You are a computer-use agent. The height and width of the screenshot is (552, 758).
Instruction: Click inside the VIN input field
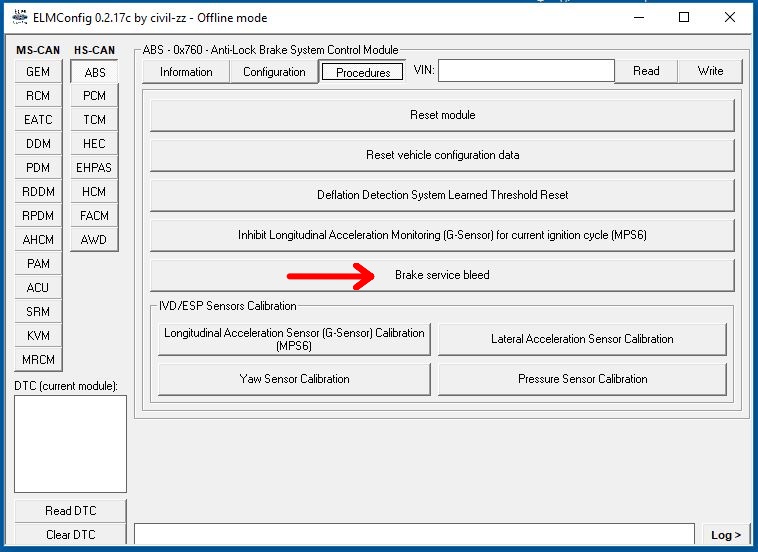pyautogui.click(x=526, y=71)
